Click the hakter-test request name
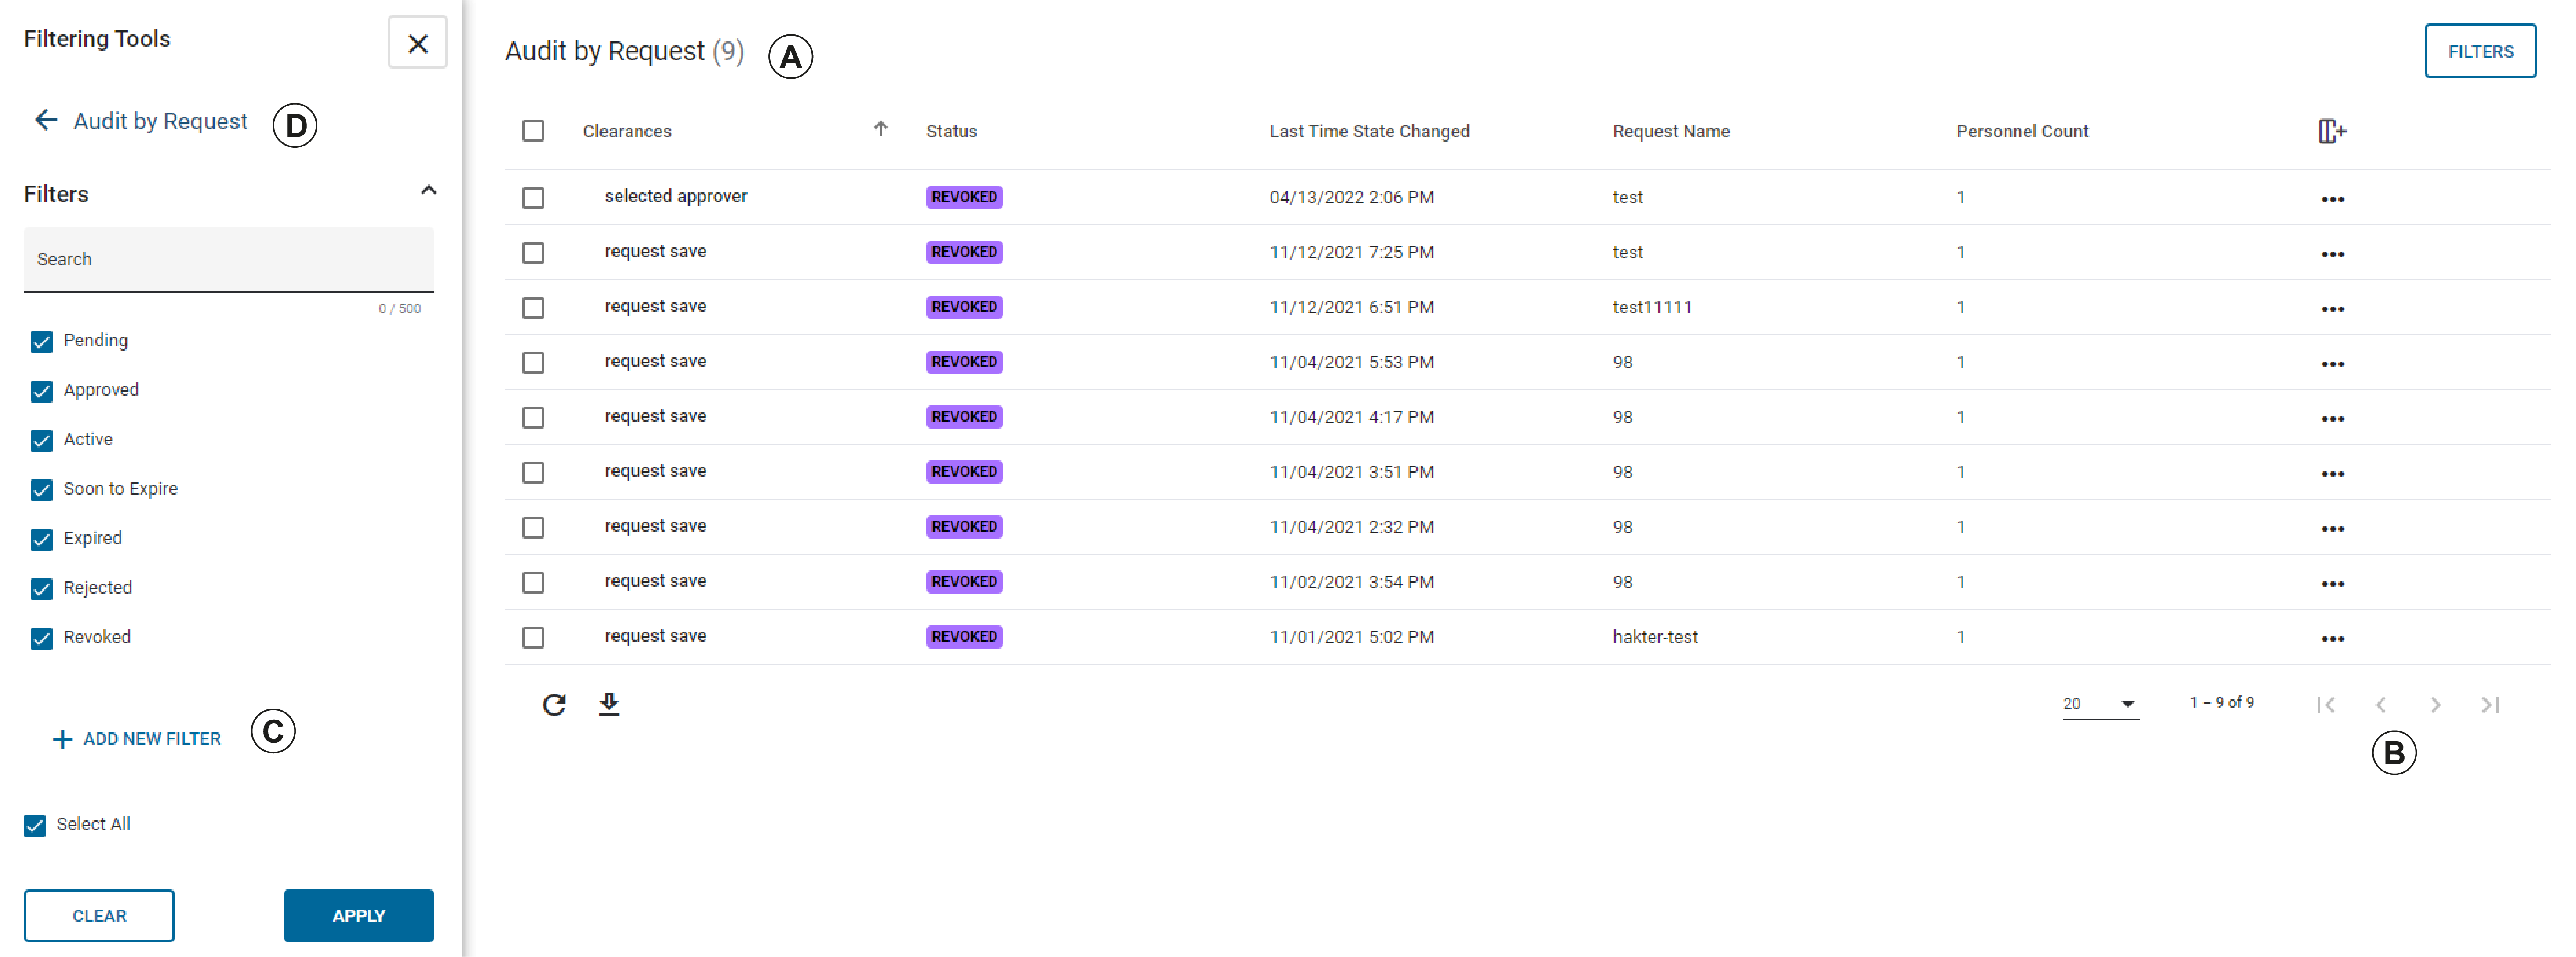Viewport: 2576px width, 957px height. pos(1655,637)
